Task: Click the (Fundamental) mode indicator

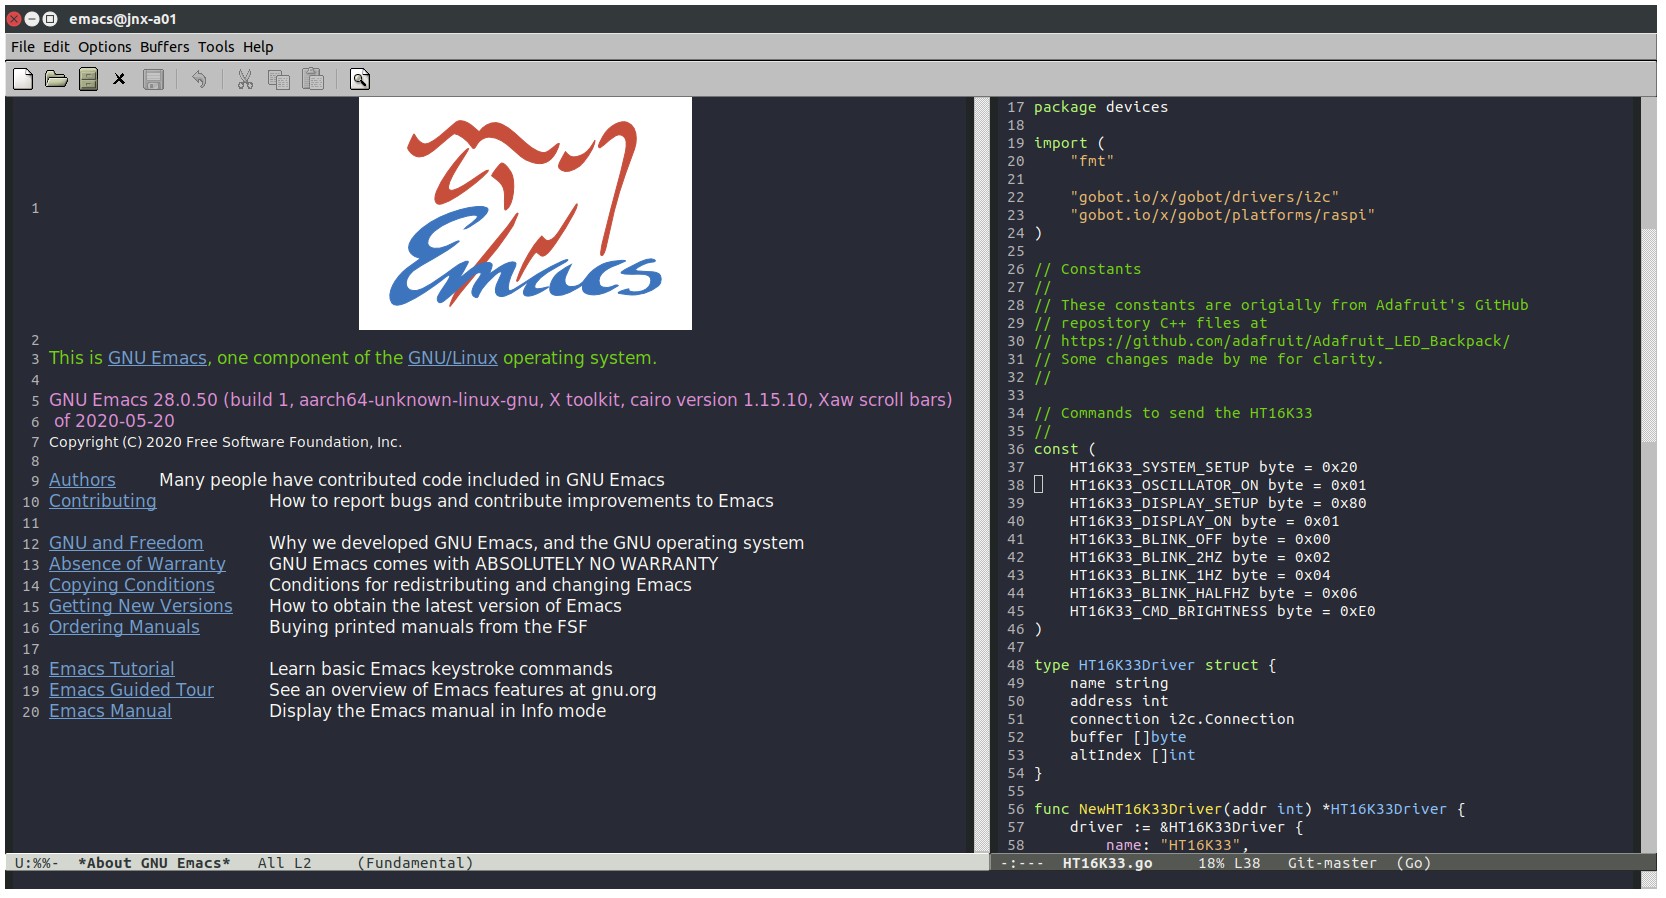Action: (415, 863)
